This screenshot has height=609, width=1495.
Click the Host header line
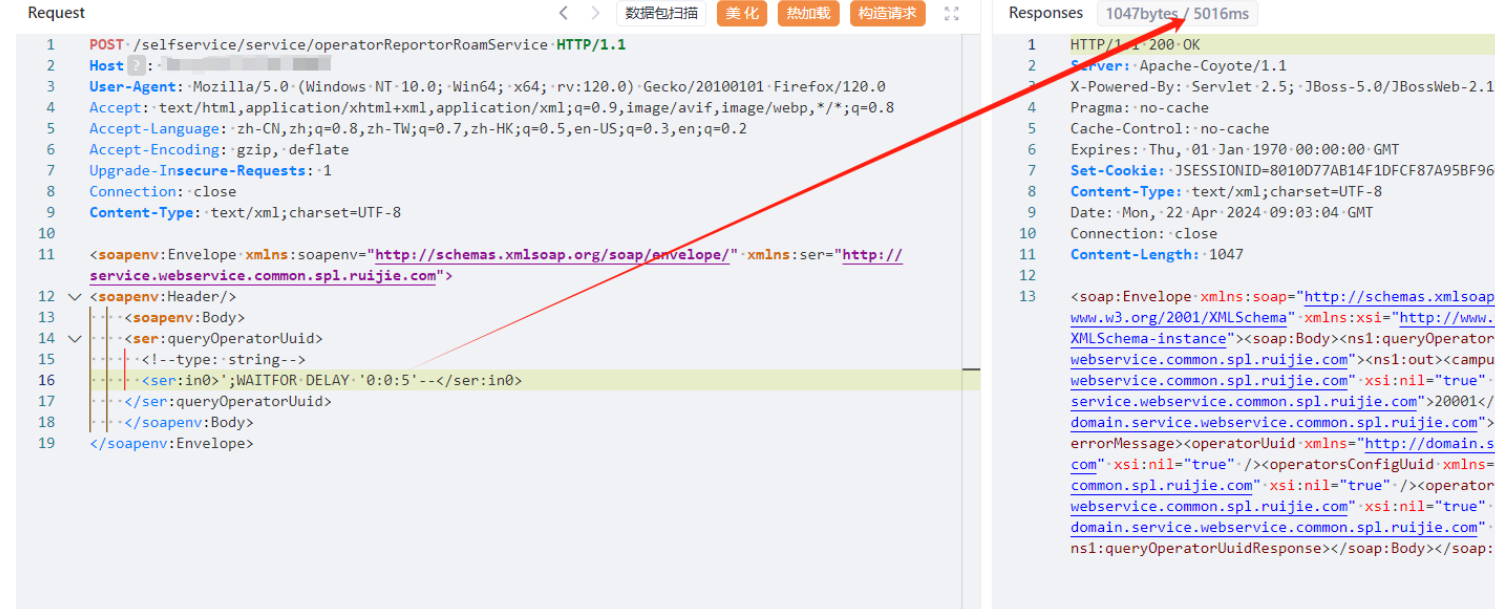210,66
